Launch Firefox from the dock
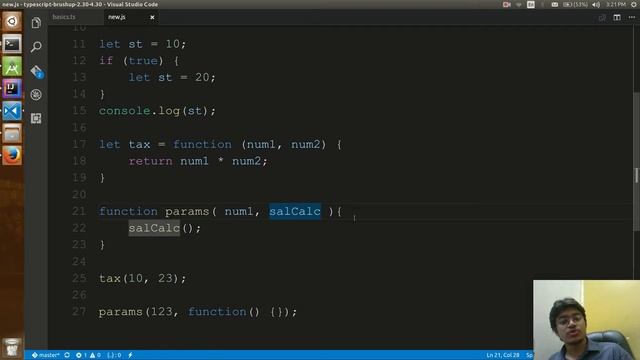640x360 pixels. tap(12, 156)
